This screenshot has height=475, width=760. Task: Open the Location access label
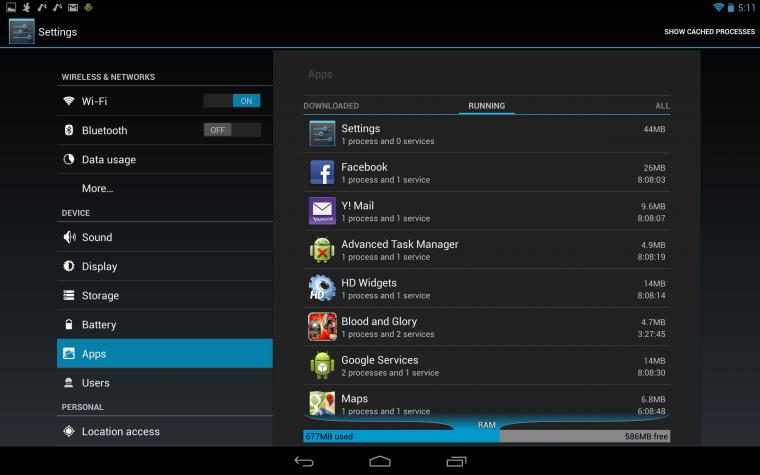pyautogui.click(x=121, y=431)
